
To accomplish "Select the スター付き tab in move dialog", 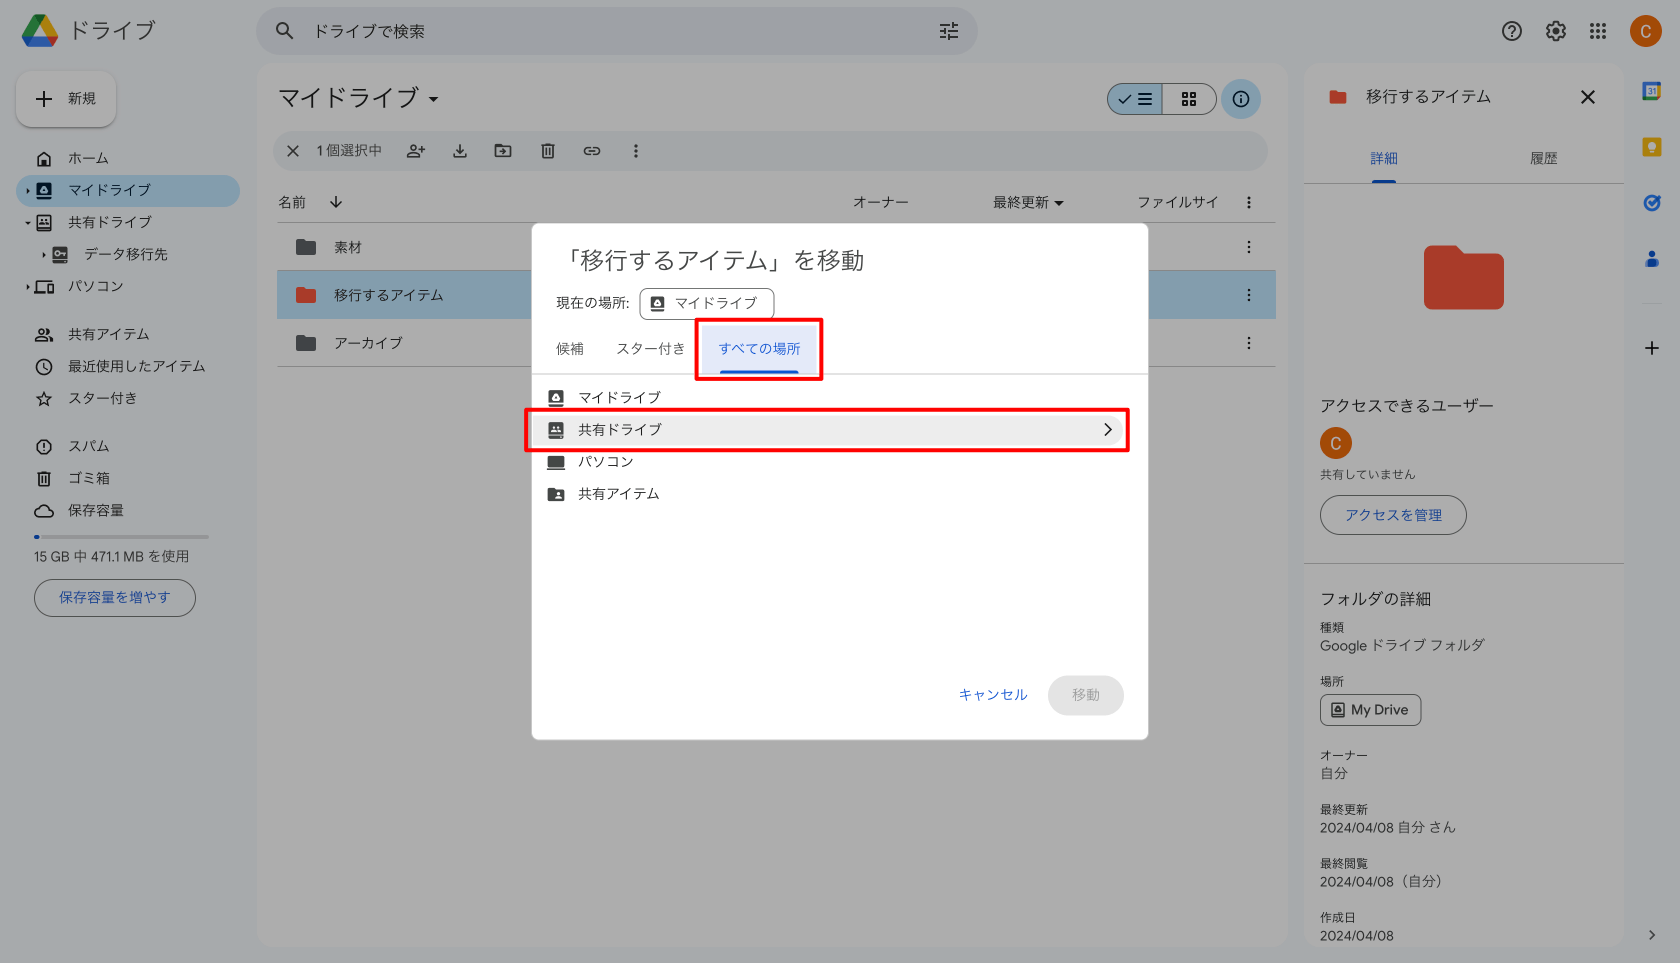I will click(x=650, y=348).
